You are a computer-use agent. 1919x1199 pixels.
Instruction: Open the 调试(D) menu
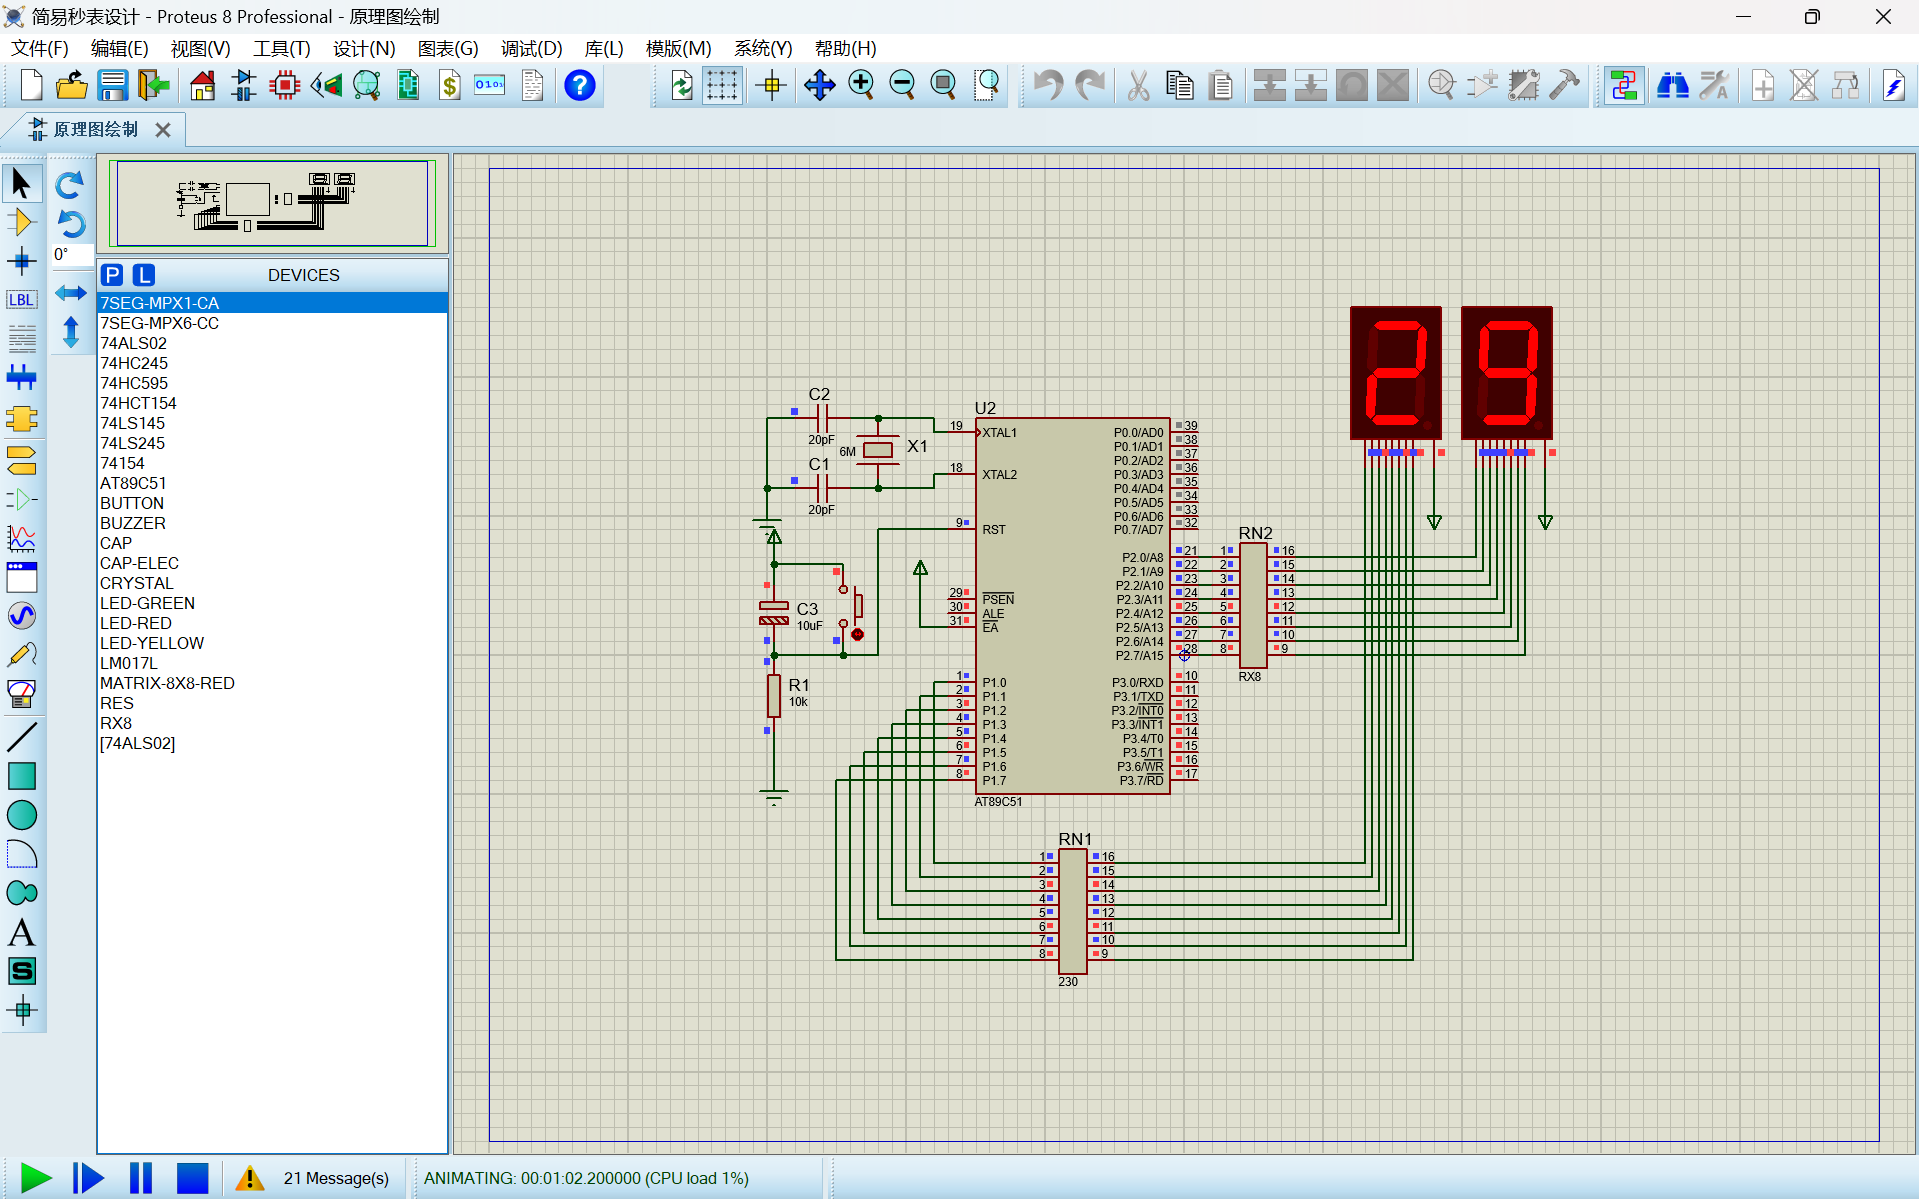532,48
